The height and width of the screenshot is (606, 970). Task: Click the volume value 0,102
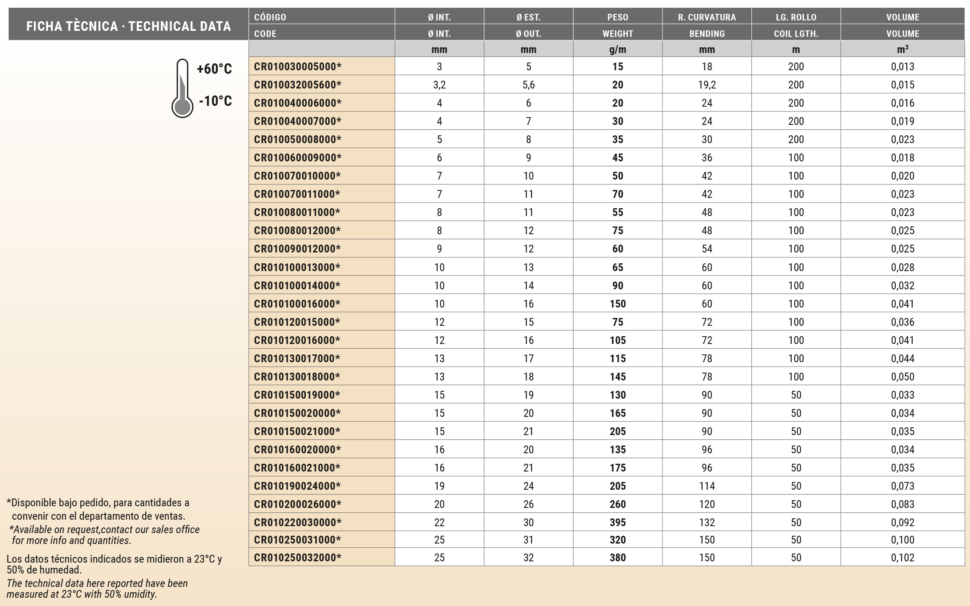902,558
